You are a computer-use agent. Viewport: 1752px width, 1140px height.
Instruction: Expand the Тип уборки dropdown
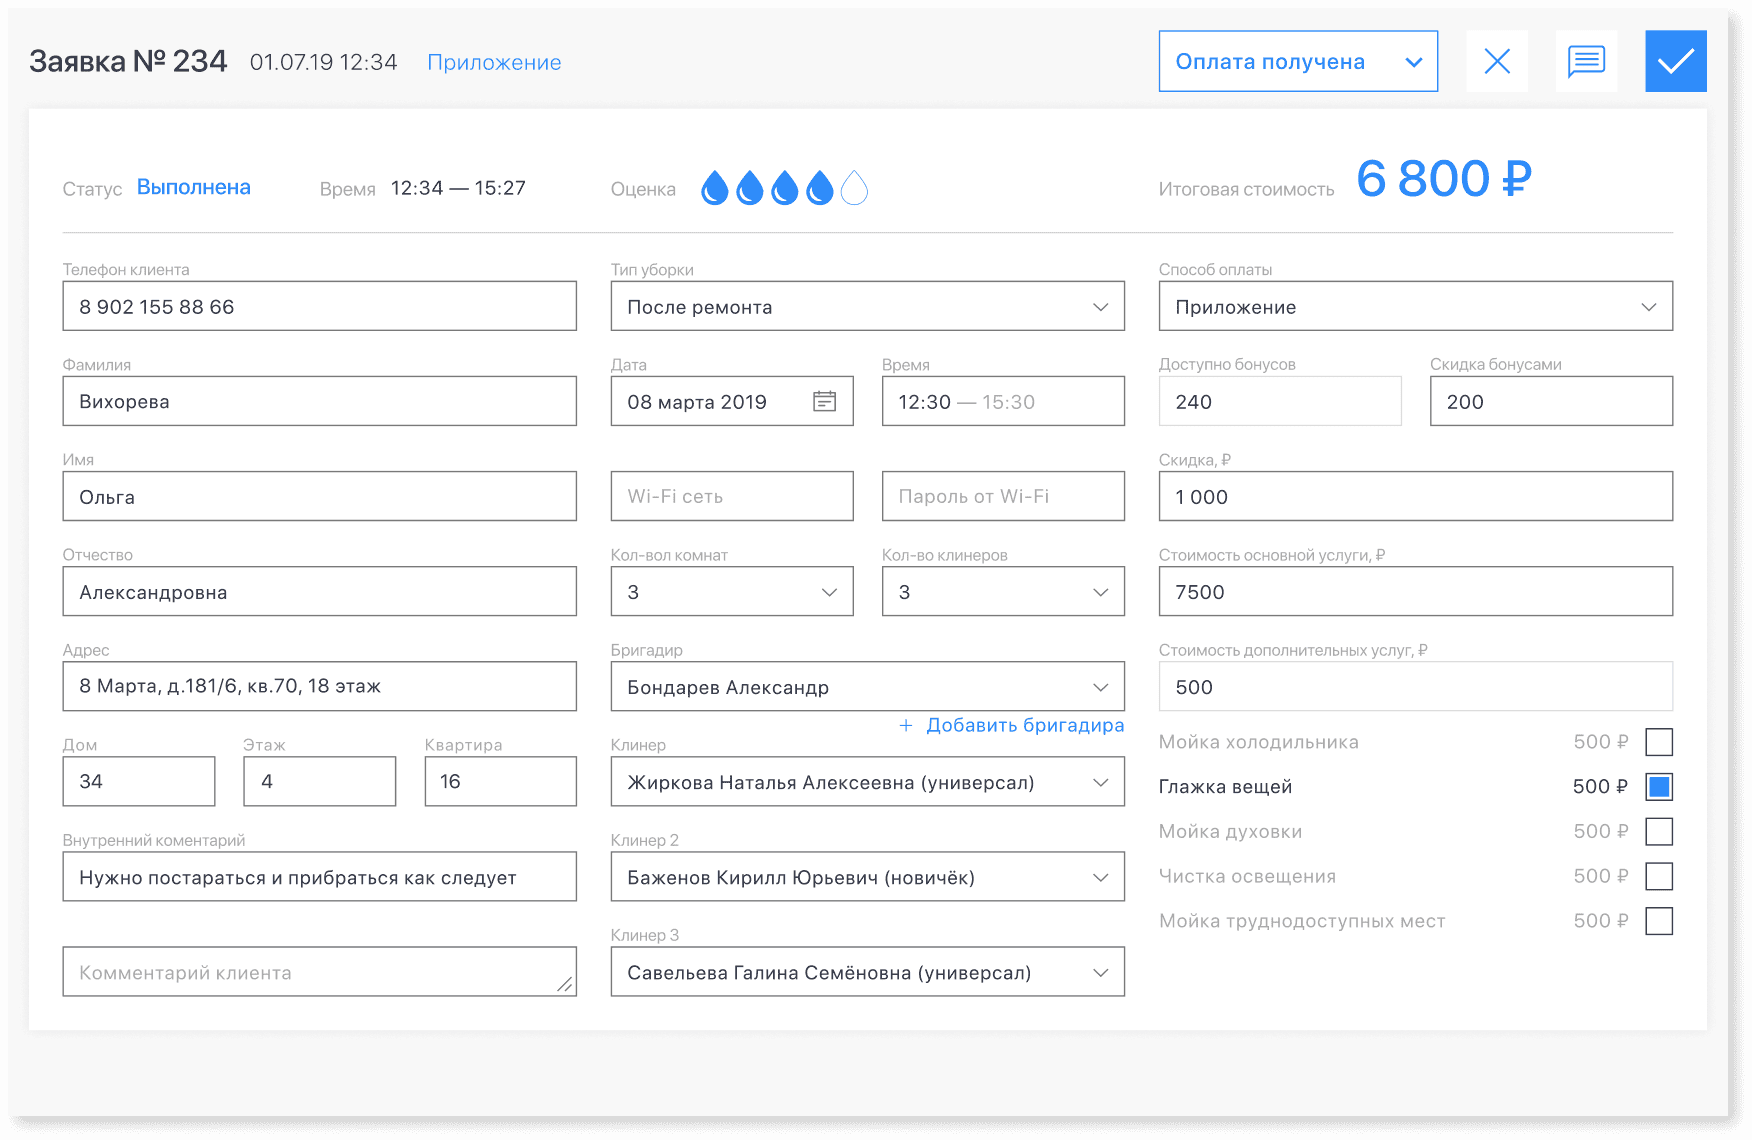point(867,306)
